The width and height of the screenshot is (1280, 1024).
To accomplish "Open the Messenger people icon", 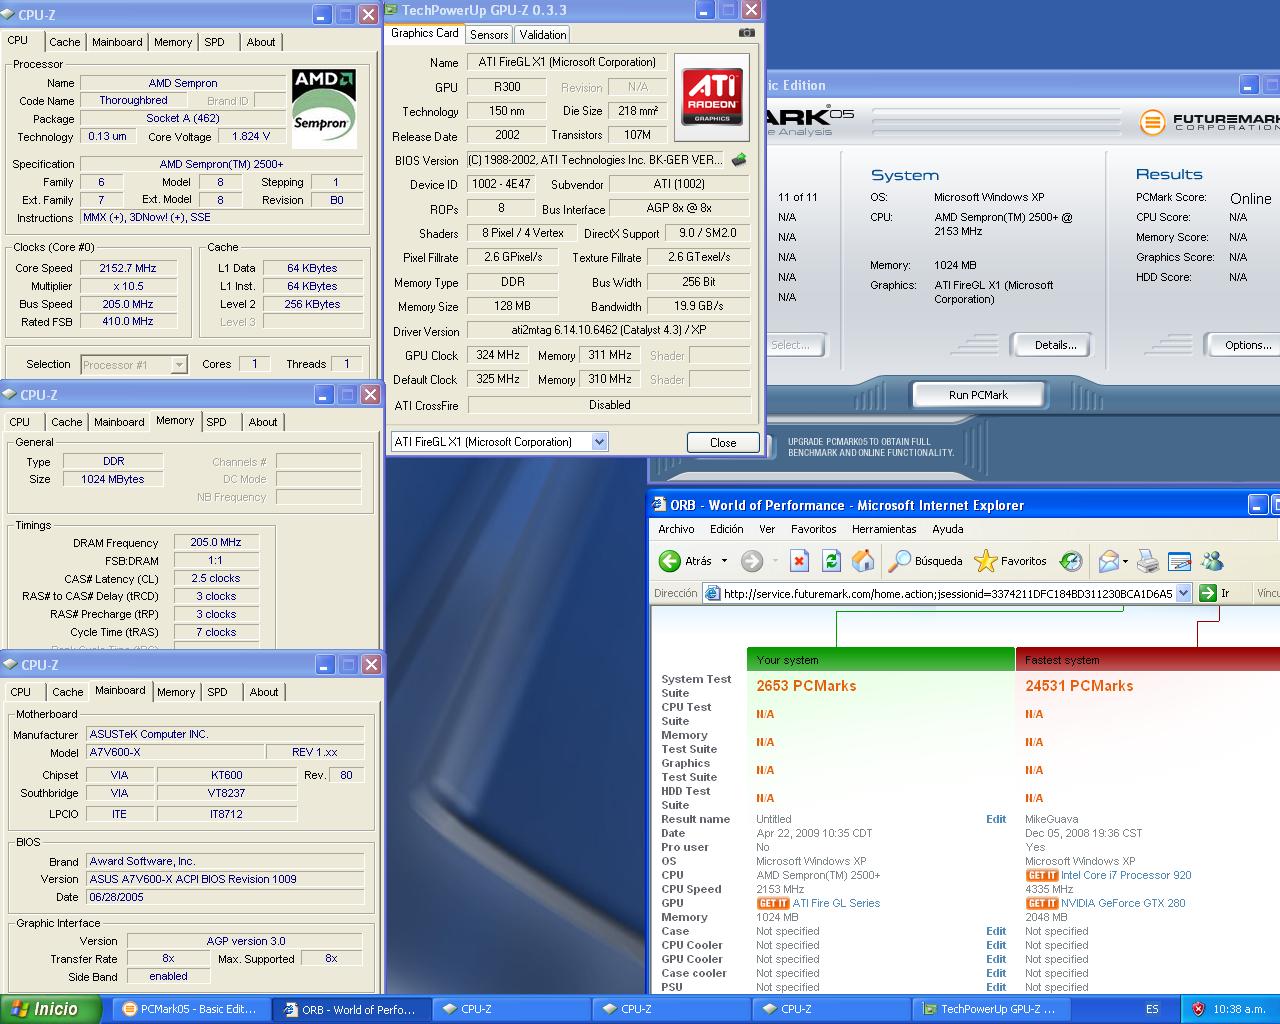I will click(1212, 561).
